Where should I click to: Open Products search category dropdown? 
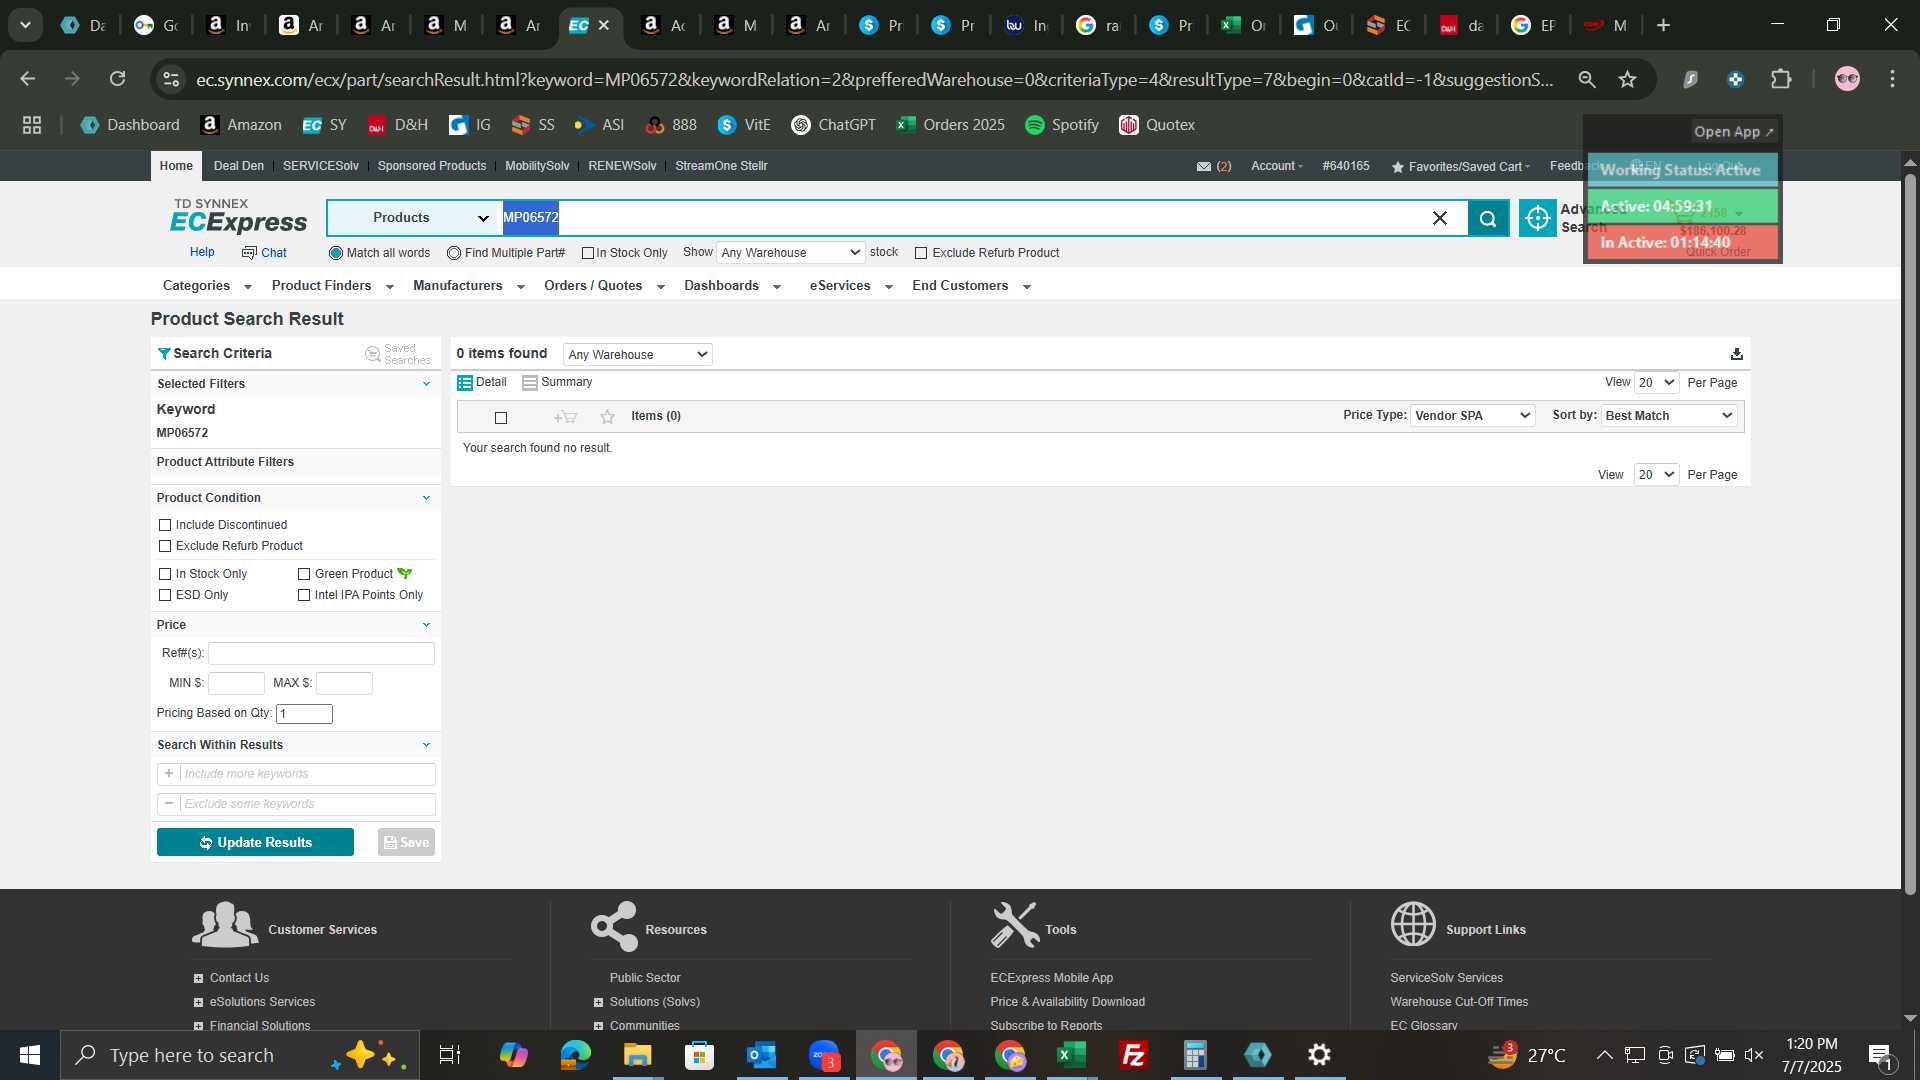point(414,218)
